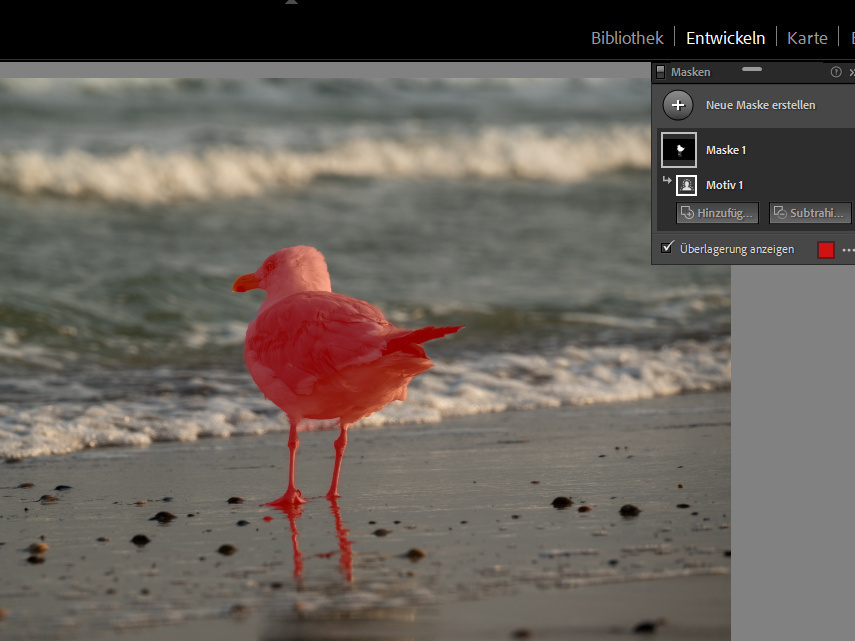Change the red overlay color swatch
The height and width of the screenshot is (641, 855).
point(826,250)
